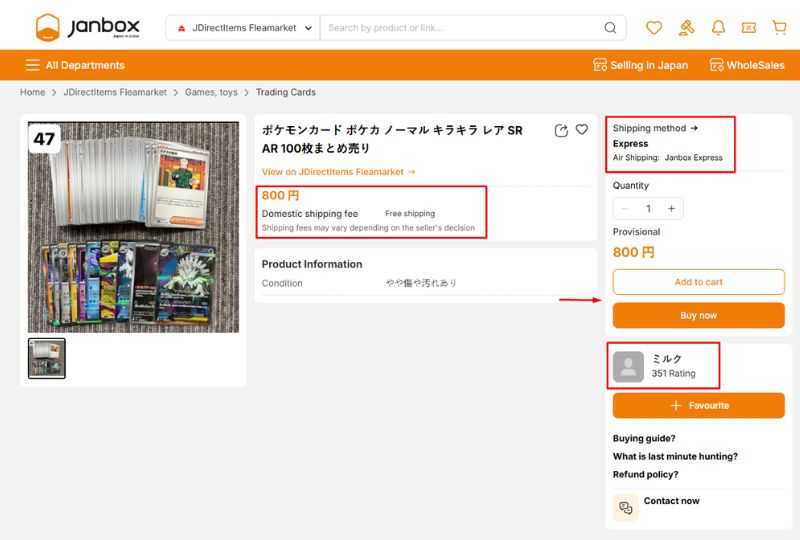Screen dimensions: 800x540
Task: Open the JDirectItems Fleamarket source dropdown
Action: [243, 28]
